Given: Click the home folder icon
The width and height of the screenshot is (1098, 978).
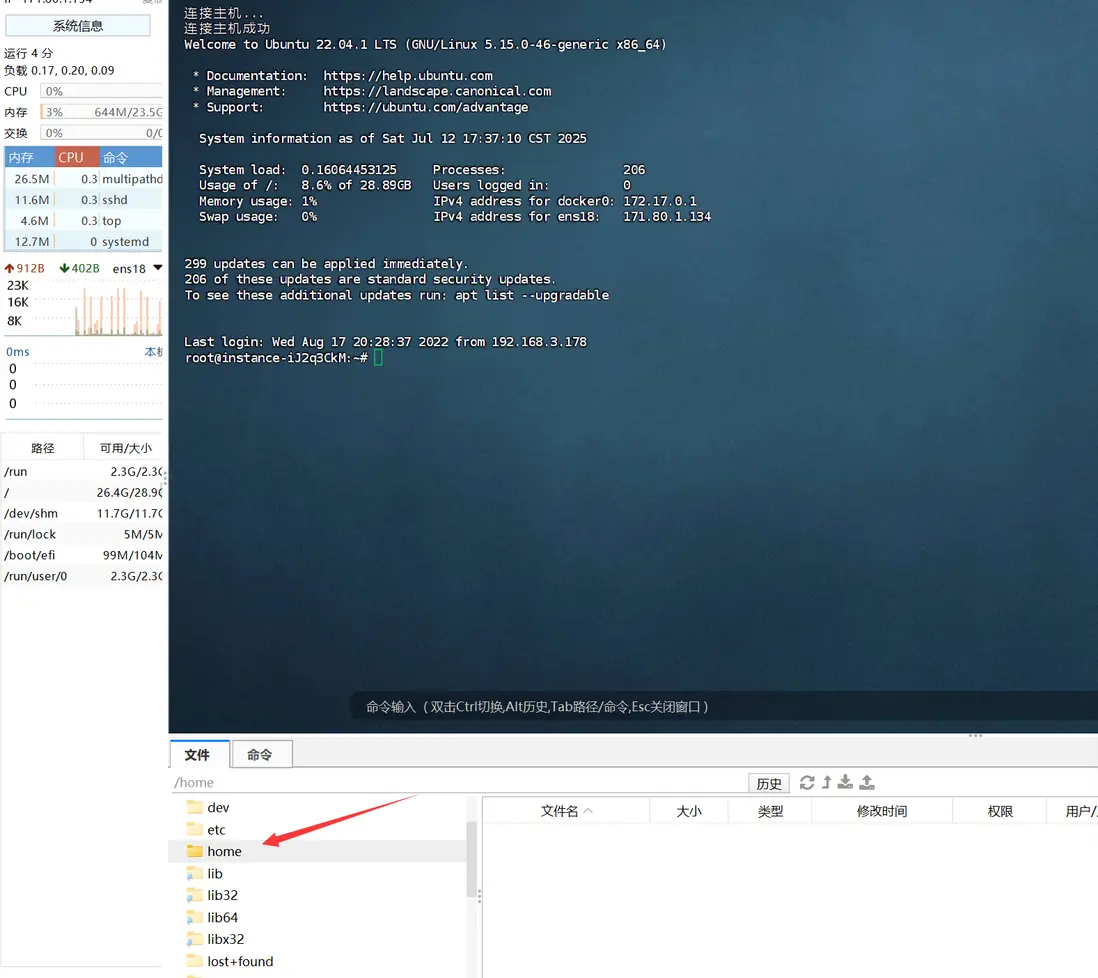Looking at the screenshot, I should 195,851.
